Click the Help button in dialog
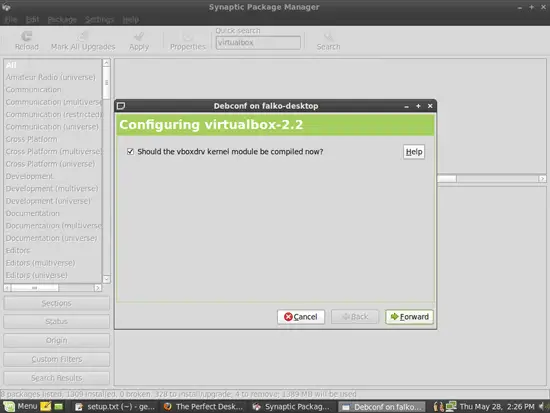 (414, 152)
